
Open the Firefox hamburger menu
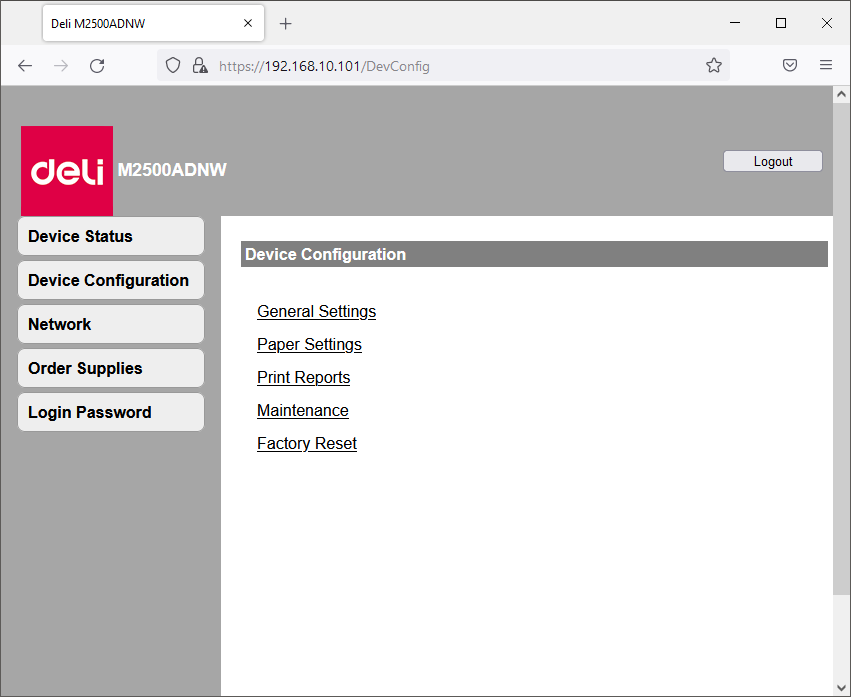click(x=826, y=66)
